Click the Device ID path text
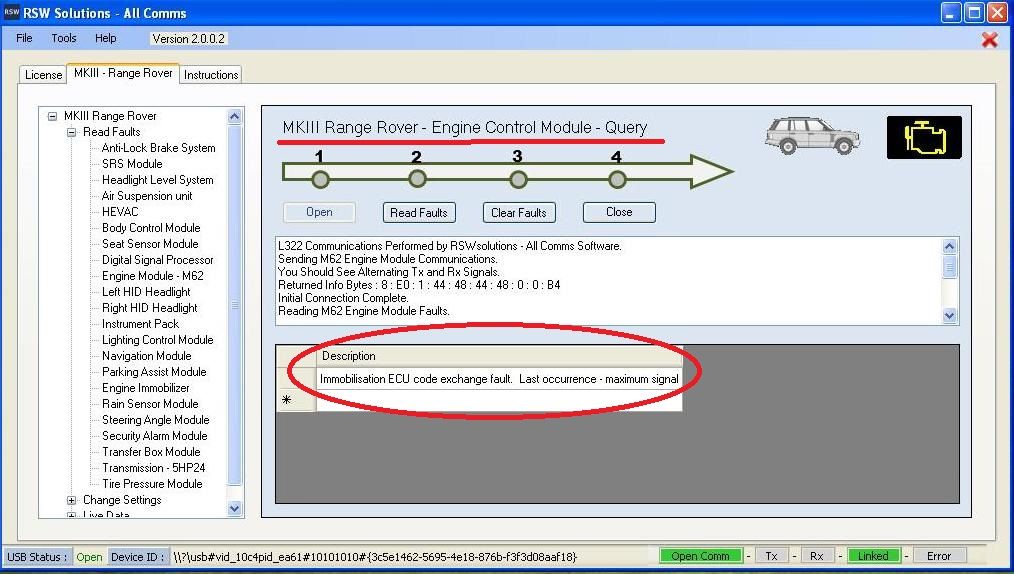The width and height of the screenshot is (1014, 574). (x=374, y=557)
